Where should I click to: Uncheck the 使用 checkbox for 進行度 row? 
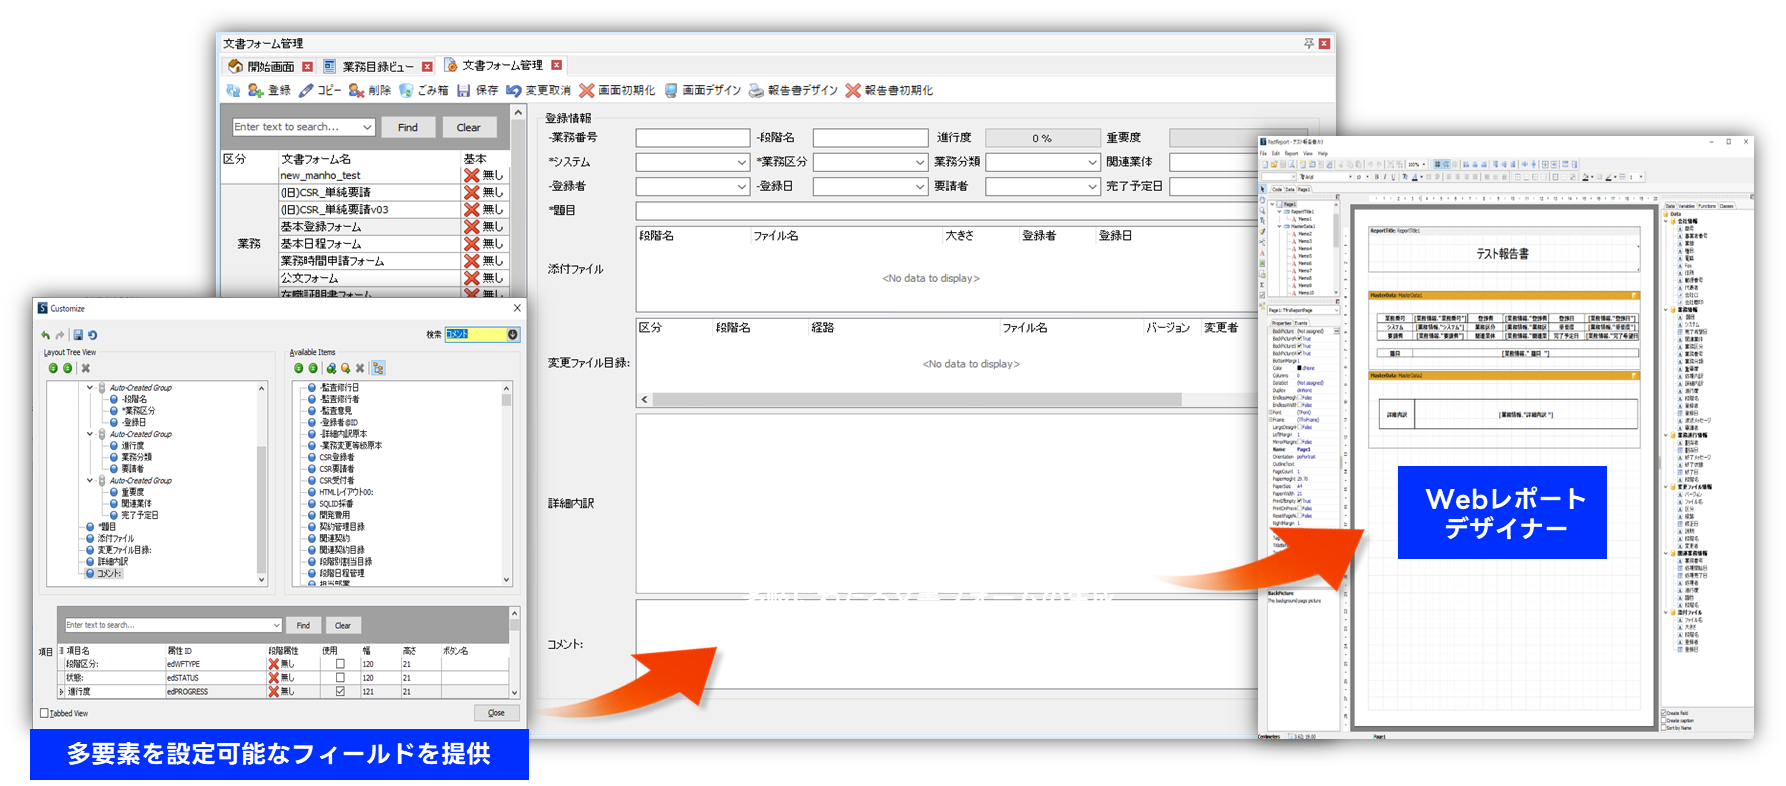click(340, 691)
